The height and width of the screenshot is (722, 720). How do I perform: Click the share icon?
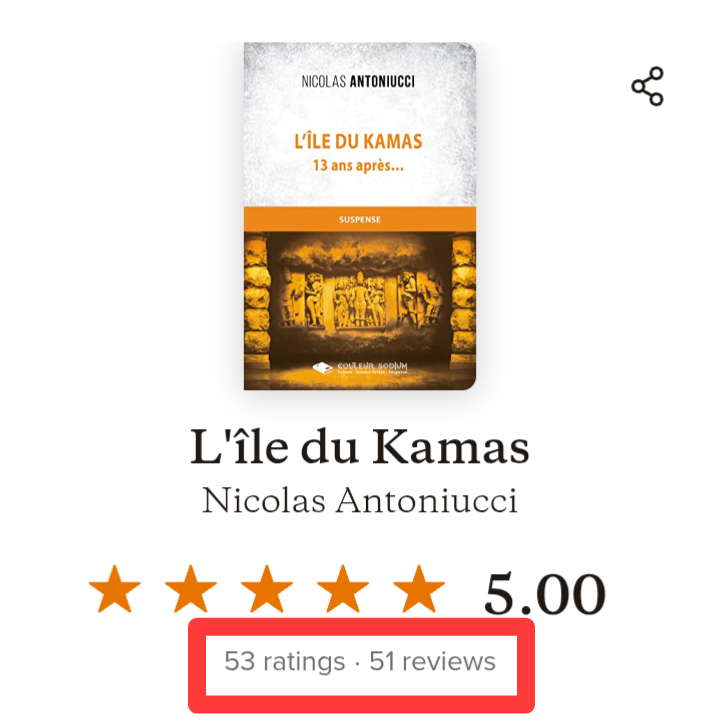point(647,86)
